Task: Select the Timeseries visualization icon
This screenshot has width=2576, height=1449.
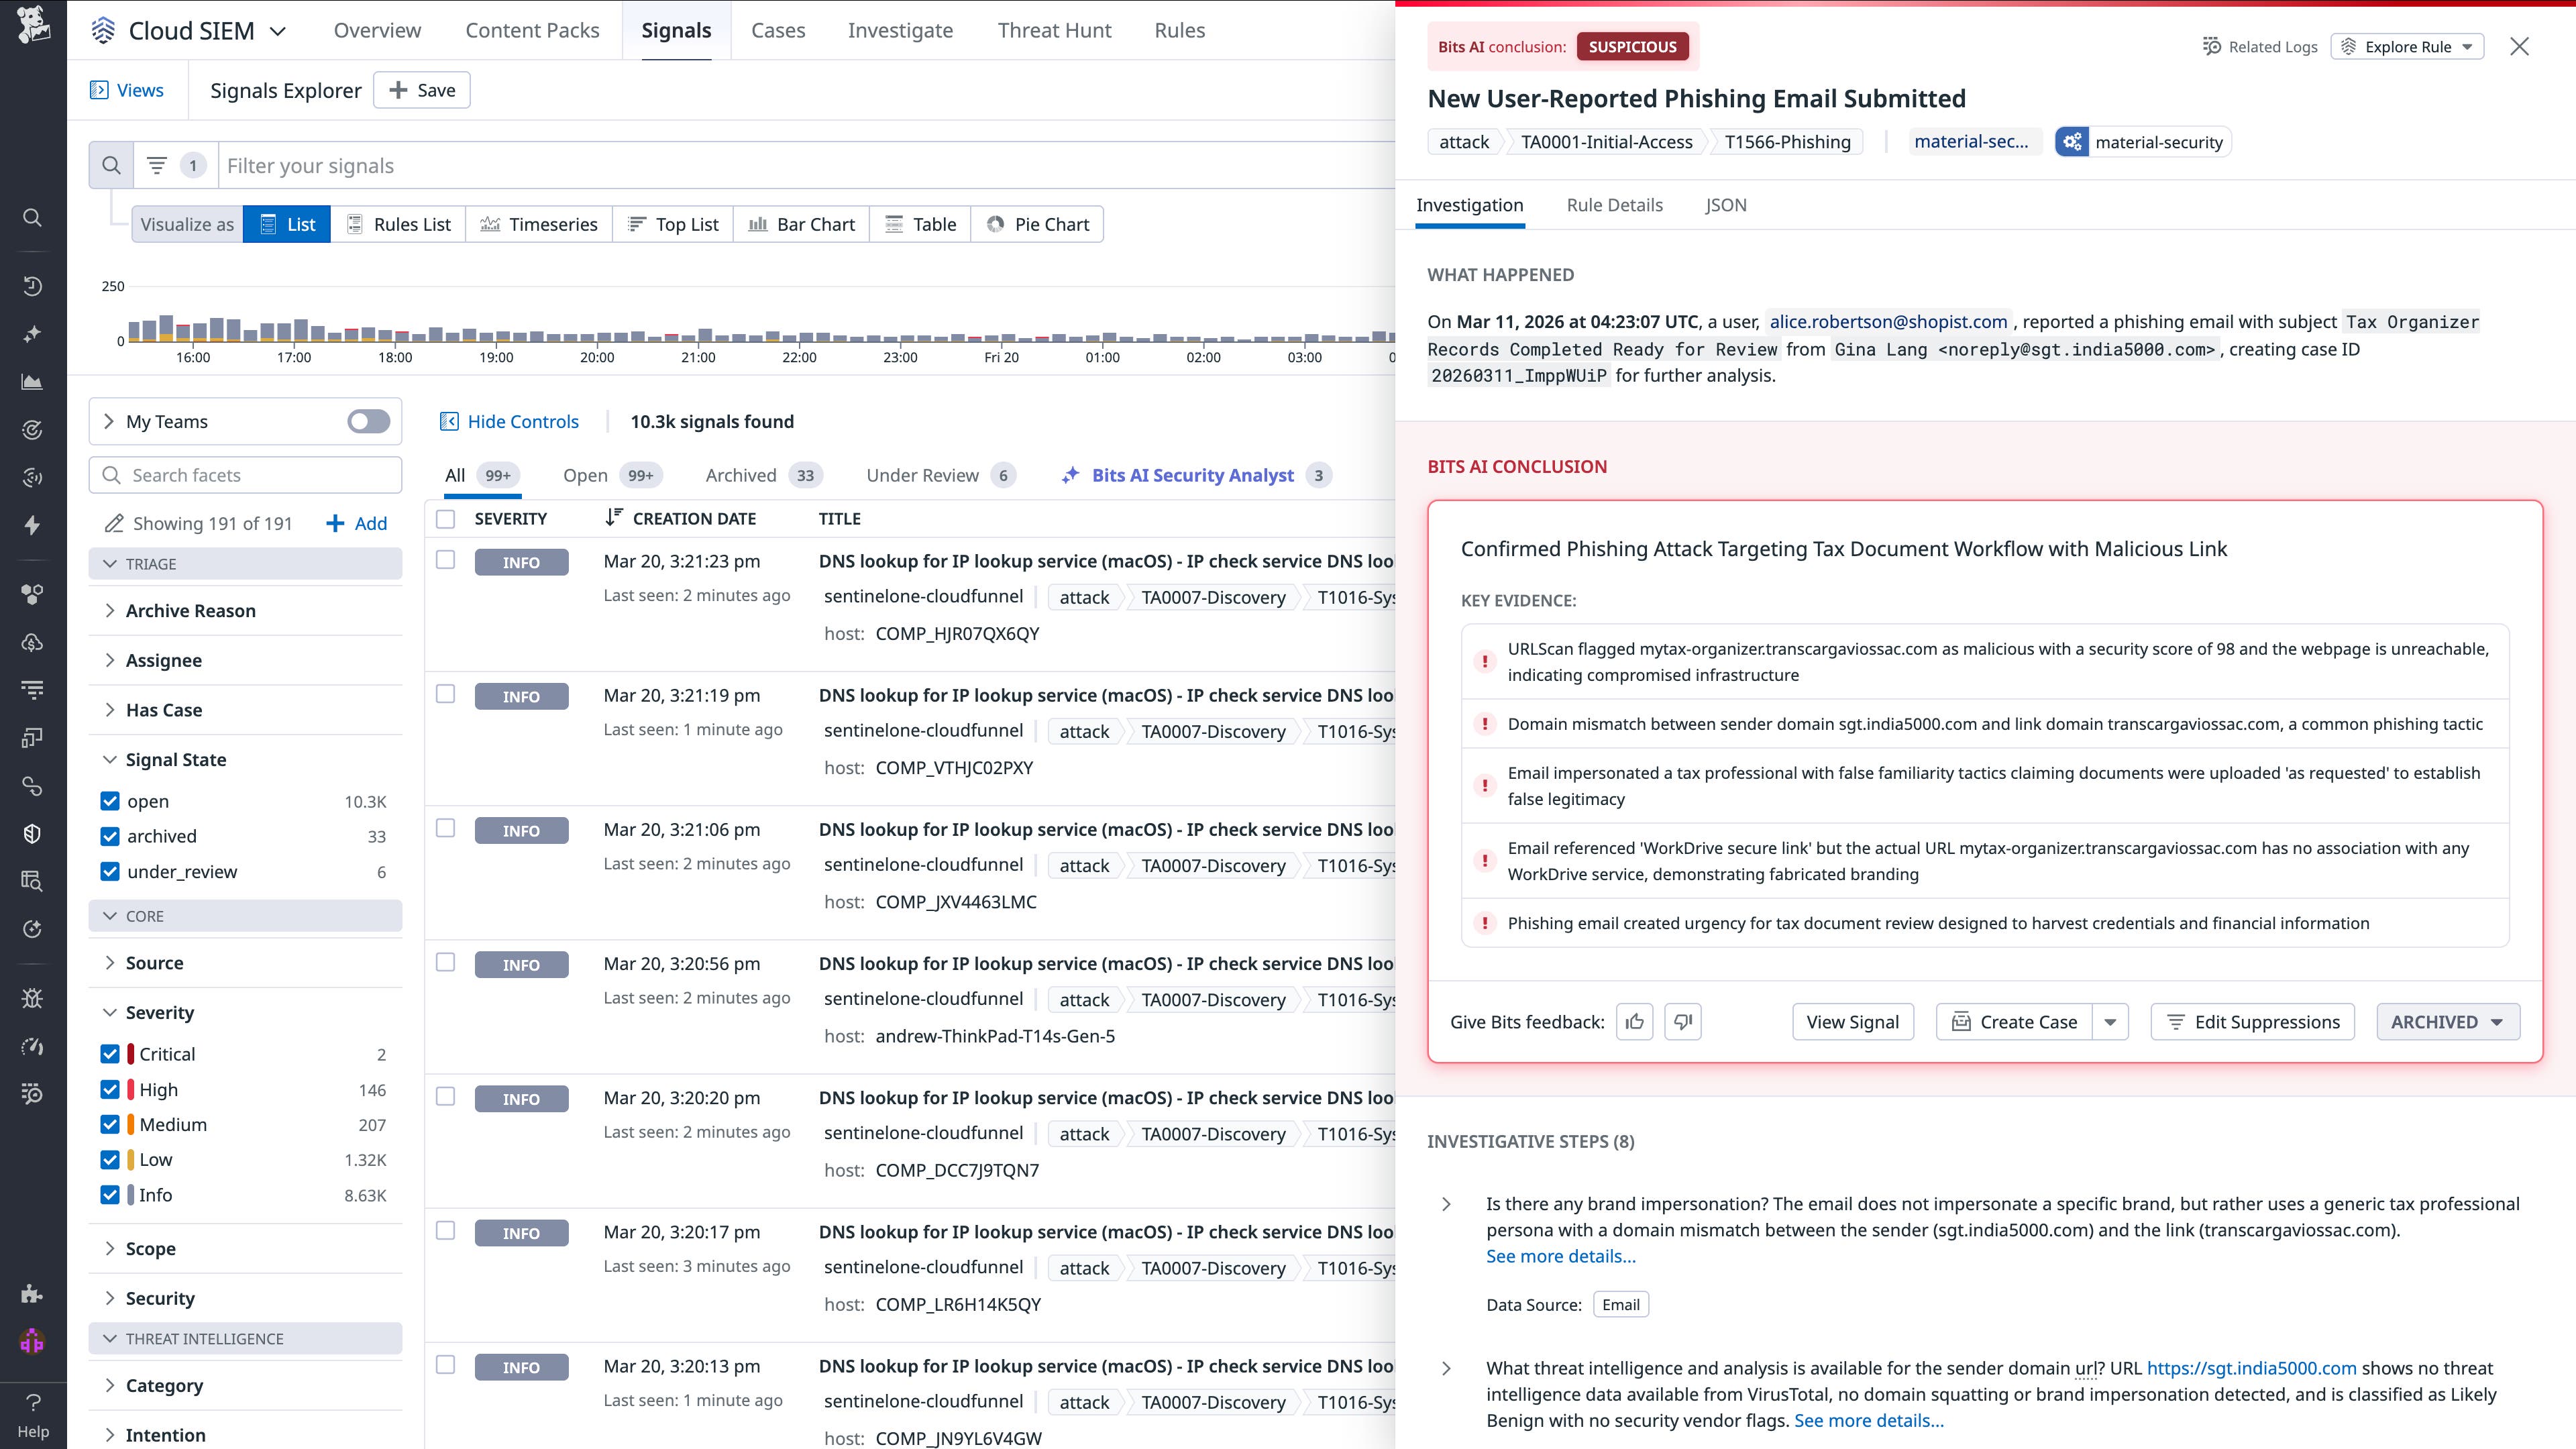Action: pyautogui.click(x=491, y=223)
